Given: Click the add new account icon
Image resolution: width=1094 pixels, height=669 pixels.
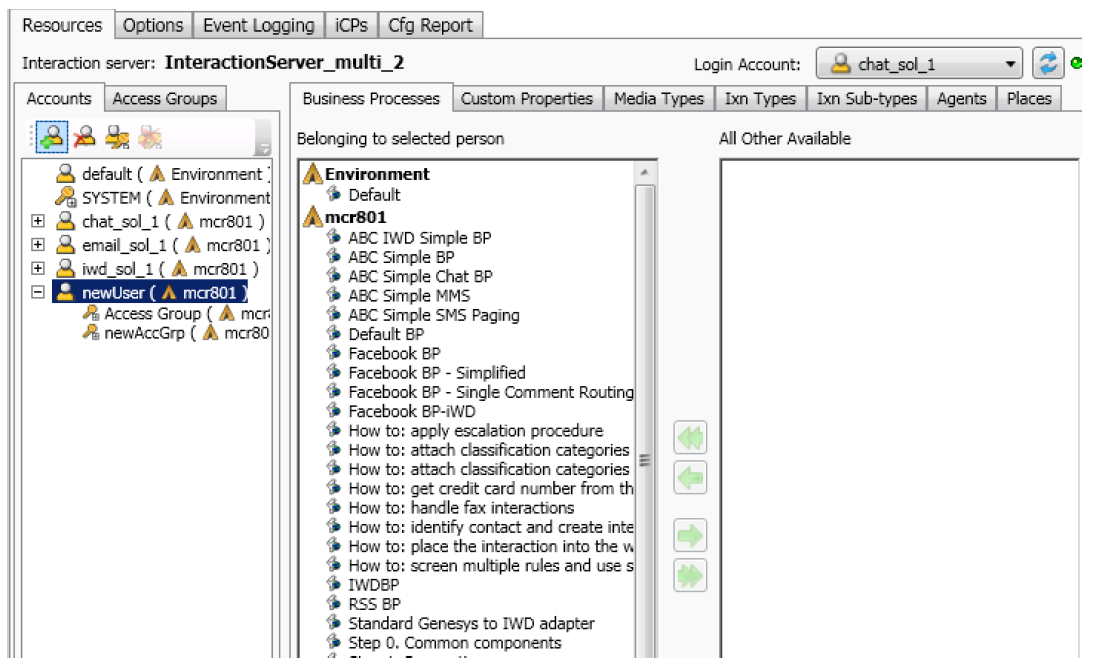Looking at the screenshot, I should [x=52, y=137].
